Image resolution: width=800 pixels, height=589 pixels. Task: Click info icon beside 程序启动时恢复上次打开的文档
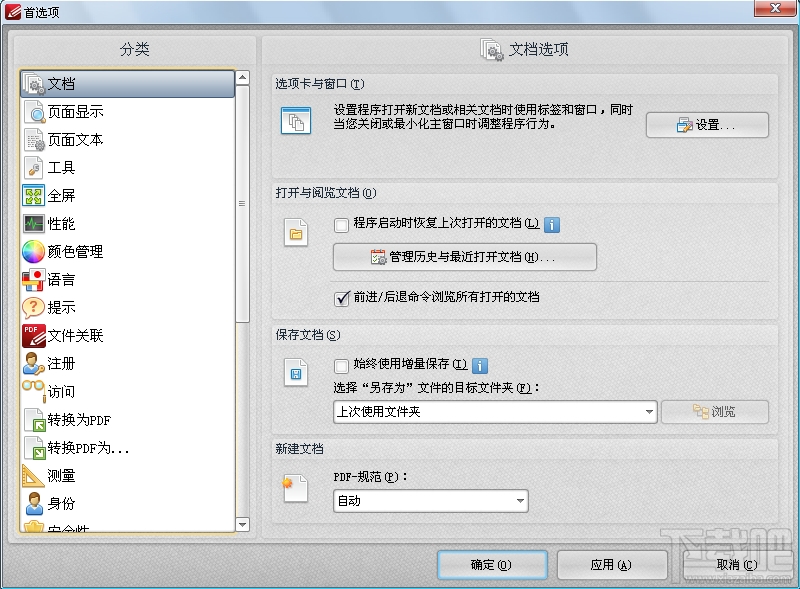tap(552, 225)
